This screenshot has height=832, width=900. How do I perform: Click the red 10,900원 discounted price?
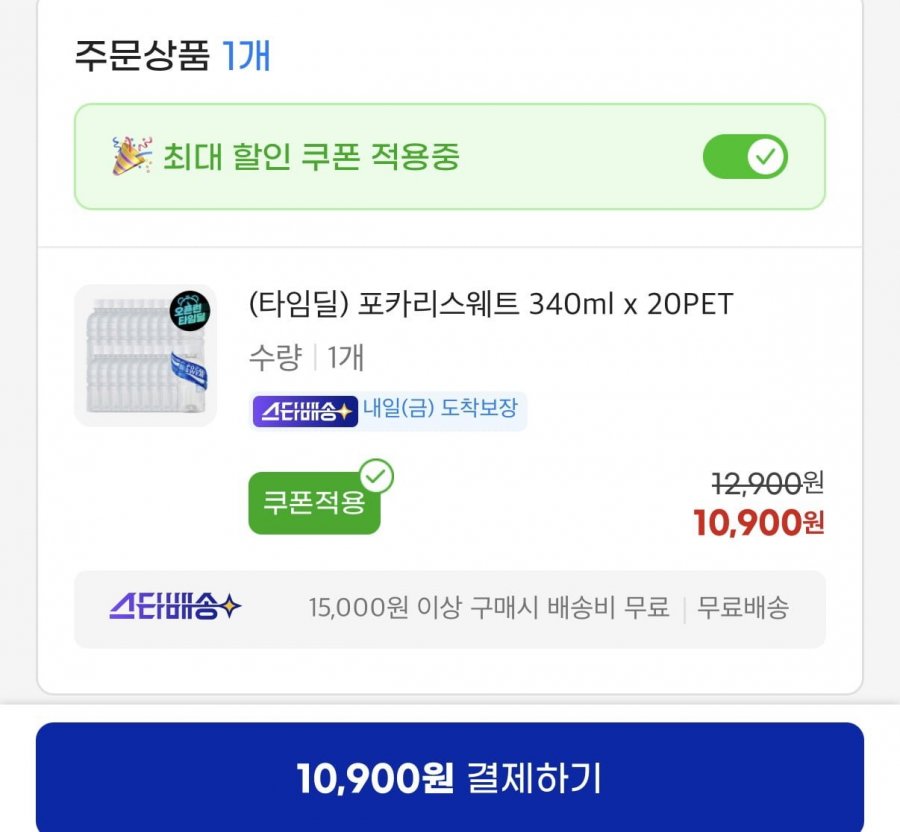coord(759,521)
